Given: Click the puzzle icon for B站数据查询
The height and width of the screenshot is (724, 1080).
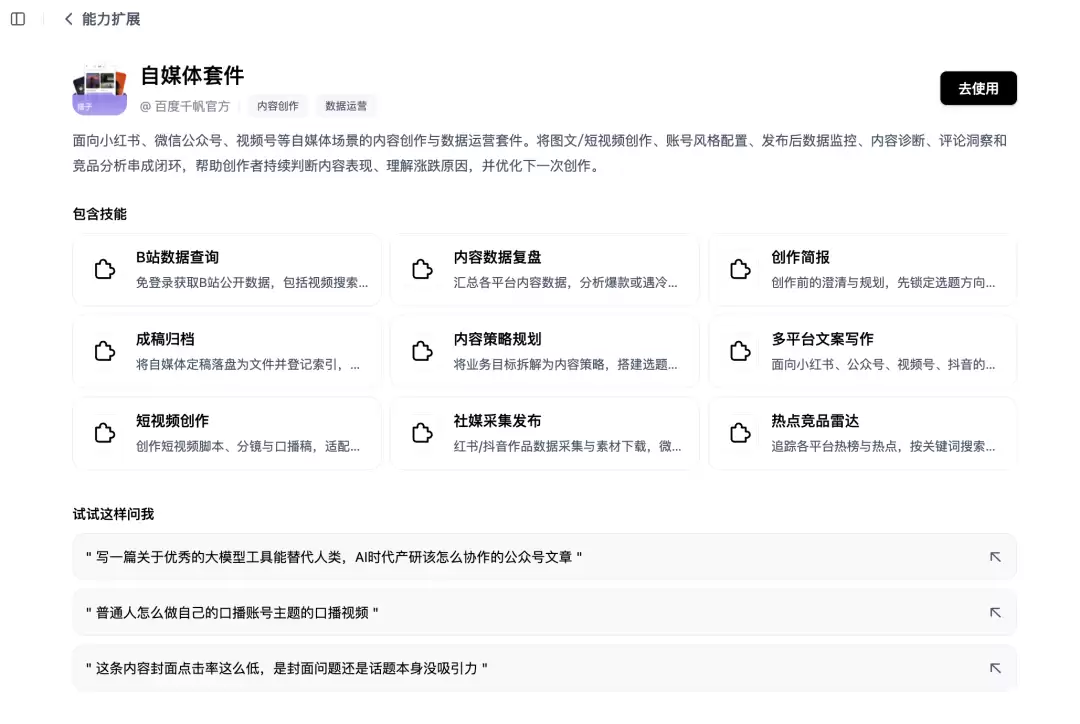Looking at the screenshot, I should [x=105, y=269].
